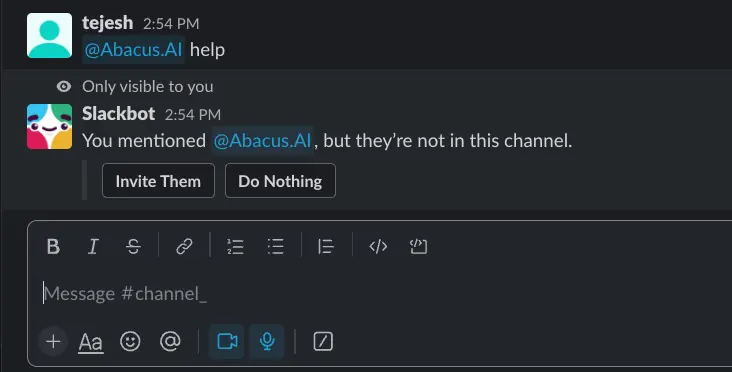The height and width of the screenshot is (372, 732).
Task: Start a bulleted list
Action: pos(275,246)
